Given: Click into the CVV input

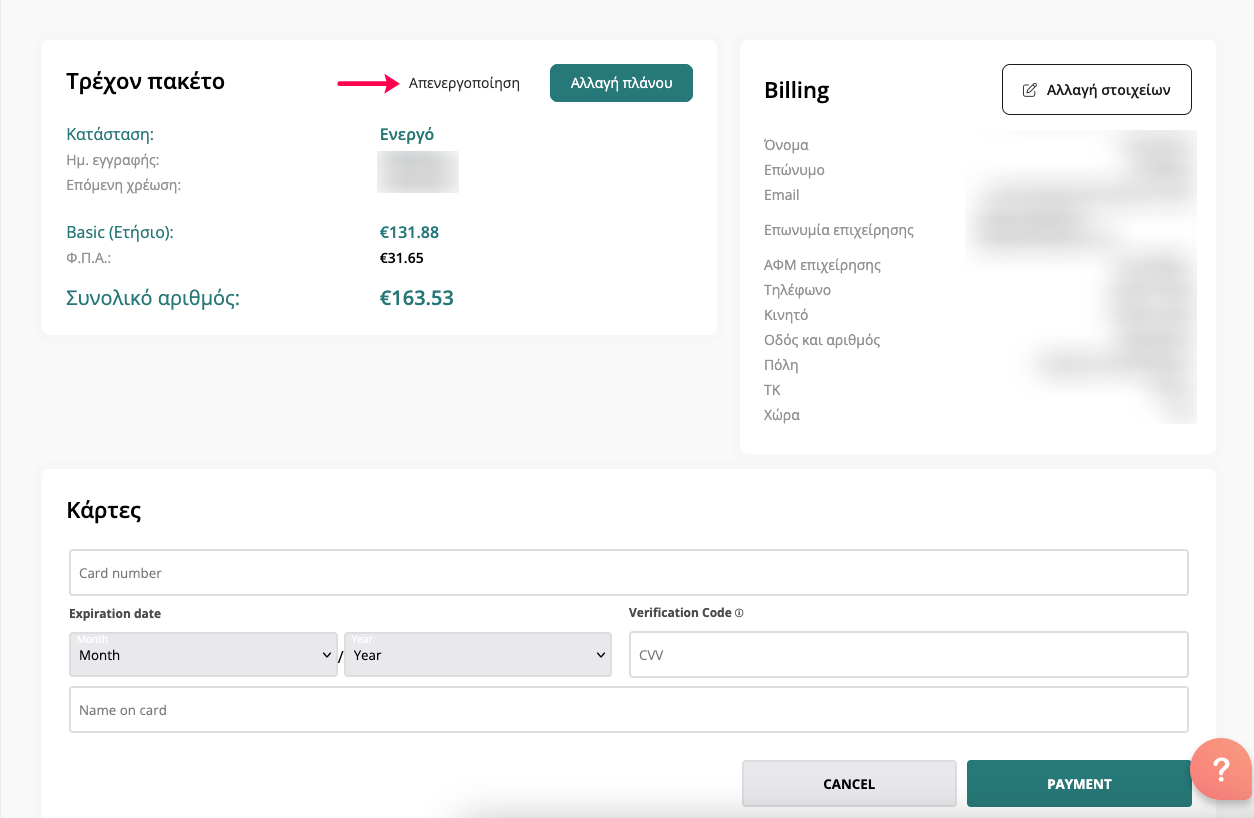Looking at the screenshot, I should [x=908, y=655].
